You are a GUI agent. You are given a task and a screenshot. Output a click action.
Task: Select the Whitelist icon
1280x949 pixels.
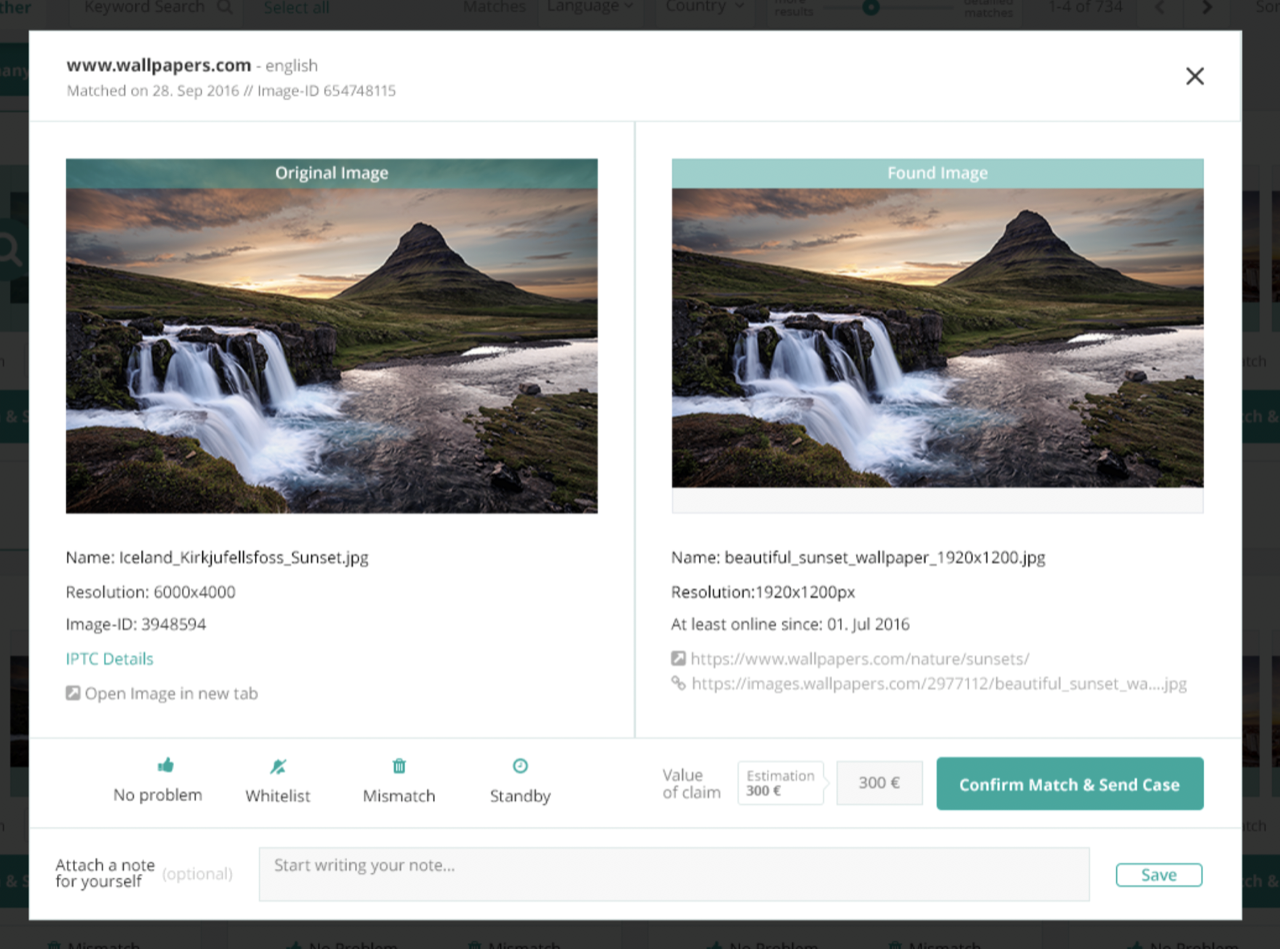tap(278, 766)
